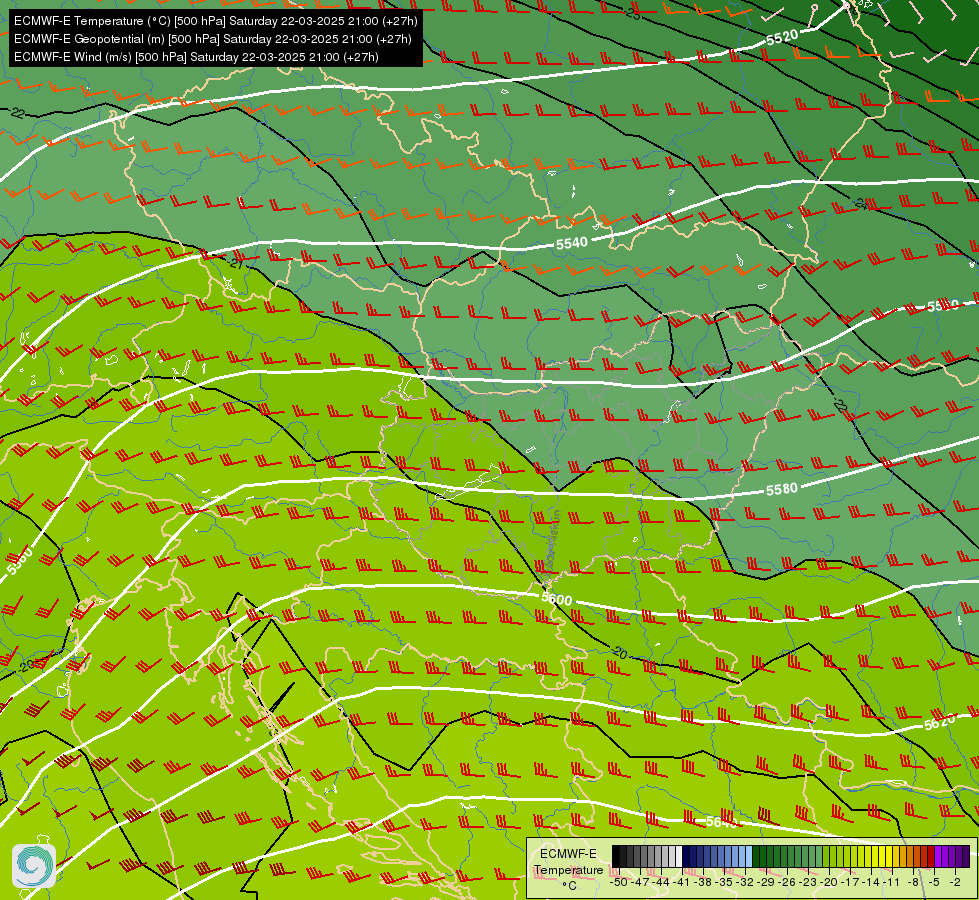This screenshot has height=900, width=979.
Task: Click the -38 tick label in the legend
Action: (x=703, y=882)
